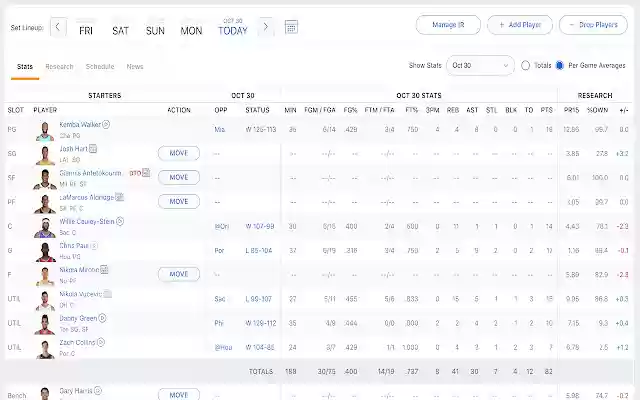Viewport: 640px width, 400px height.
Task: Select TODAY Oct 30 lineup day
Action: (x=233, y=27)
